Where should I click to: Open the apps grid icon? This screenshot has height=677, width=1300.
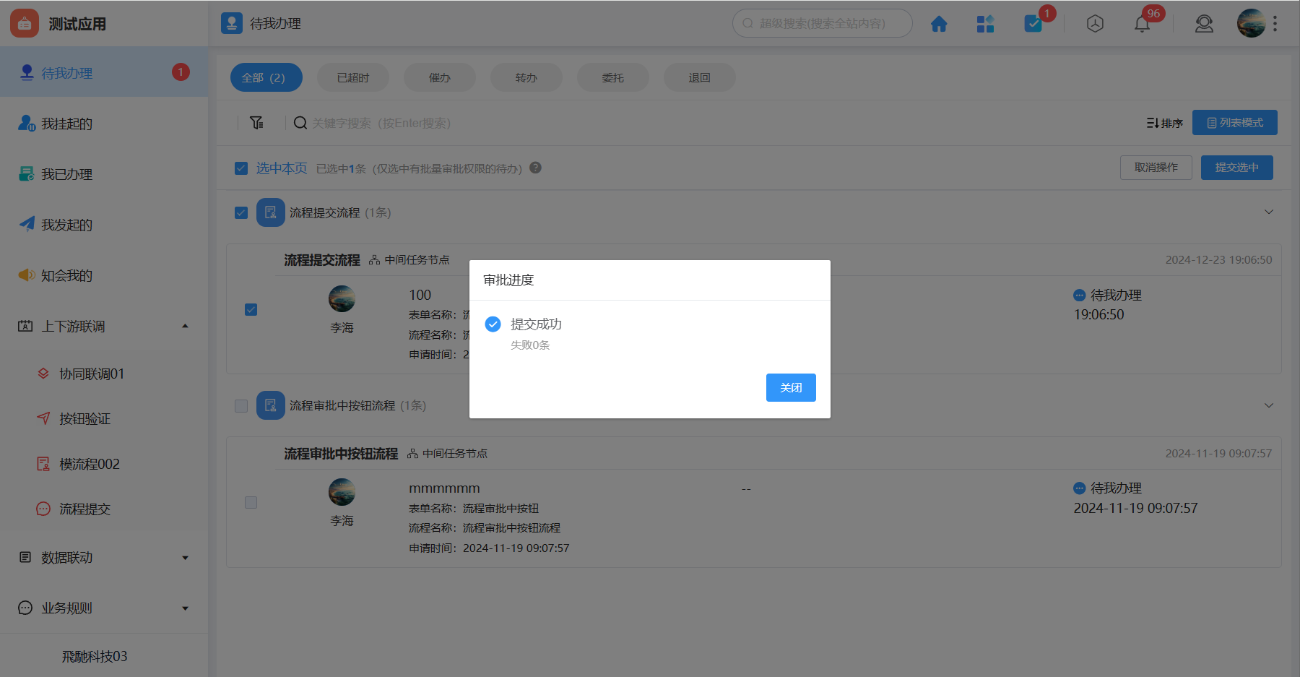point(985,22)
